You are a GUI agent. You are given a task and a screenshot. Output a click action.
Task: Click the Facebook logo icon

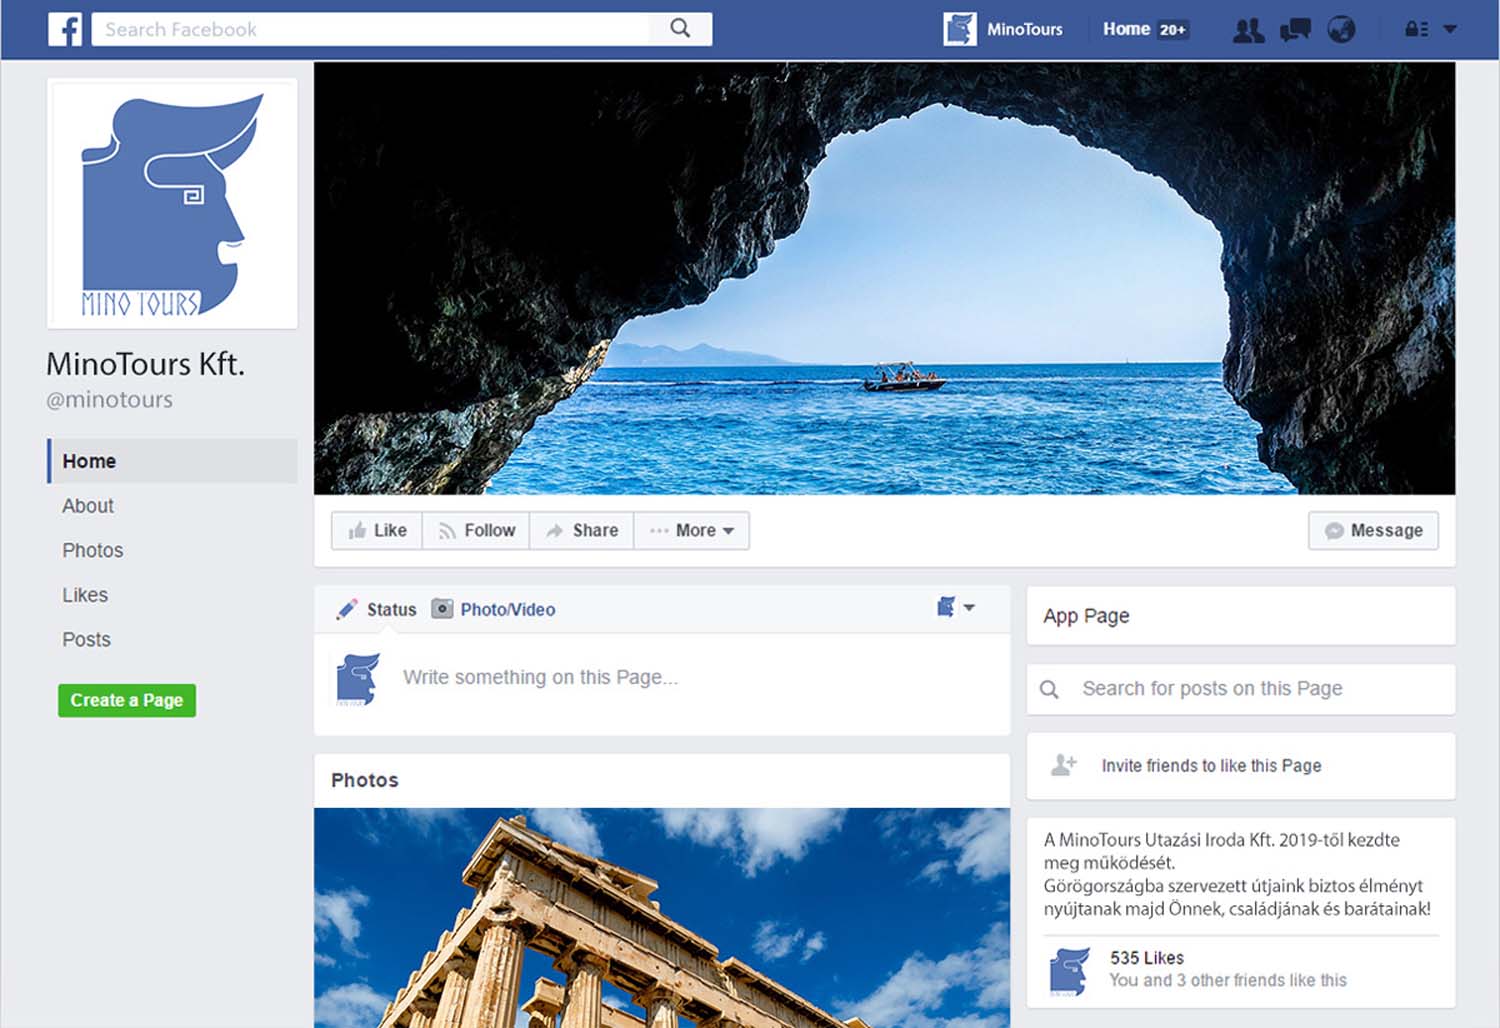pos(65,29)
